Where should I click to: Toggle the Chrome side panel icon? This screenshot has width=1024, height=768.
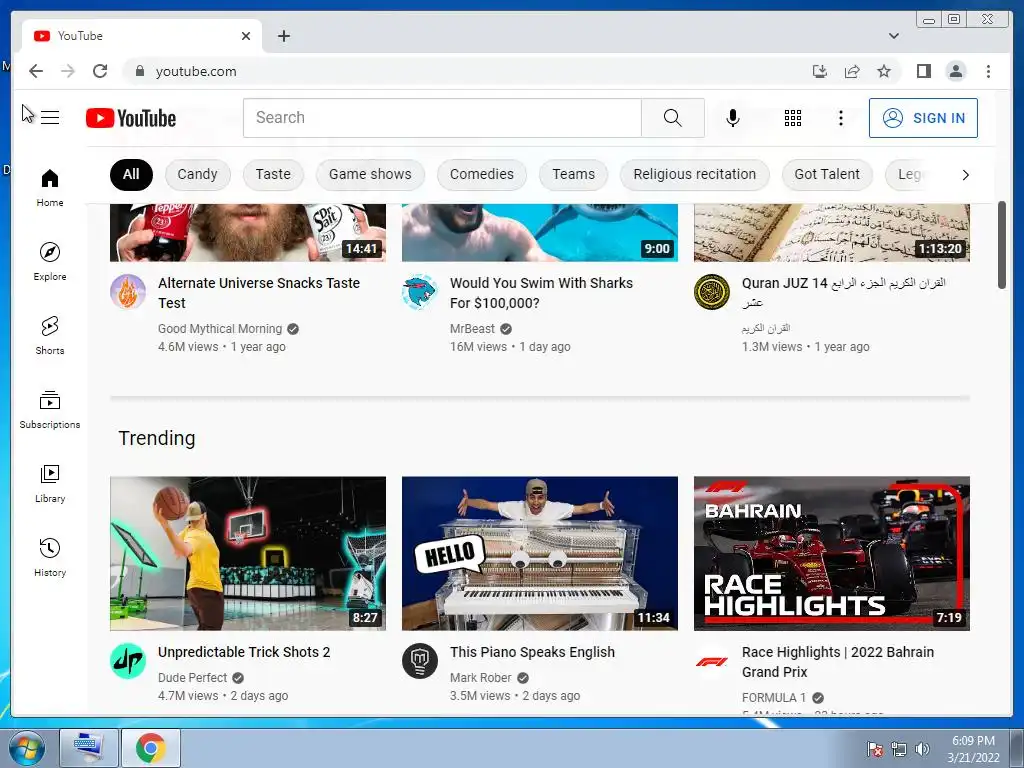923,71
